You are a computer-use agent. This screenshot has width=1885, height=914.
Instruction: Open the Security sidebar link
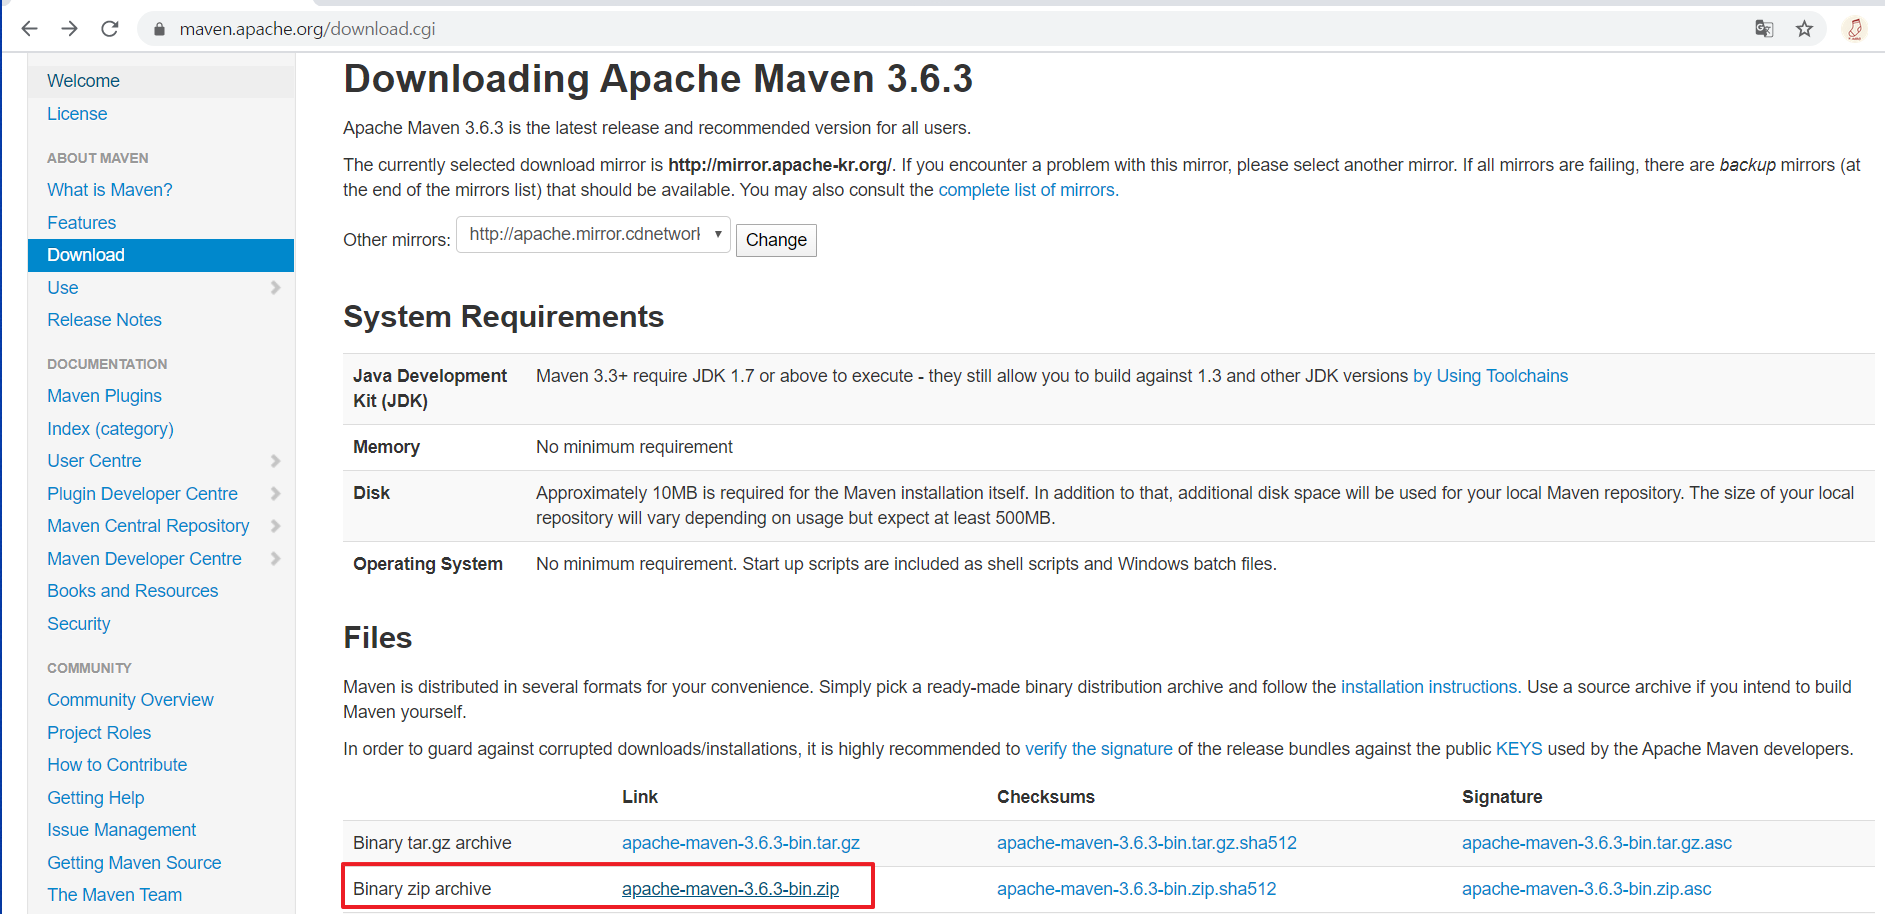pos(78,624)
